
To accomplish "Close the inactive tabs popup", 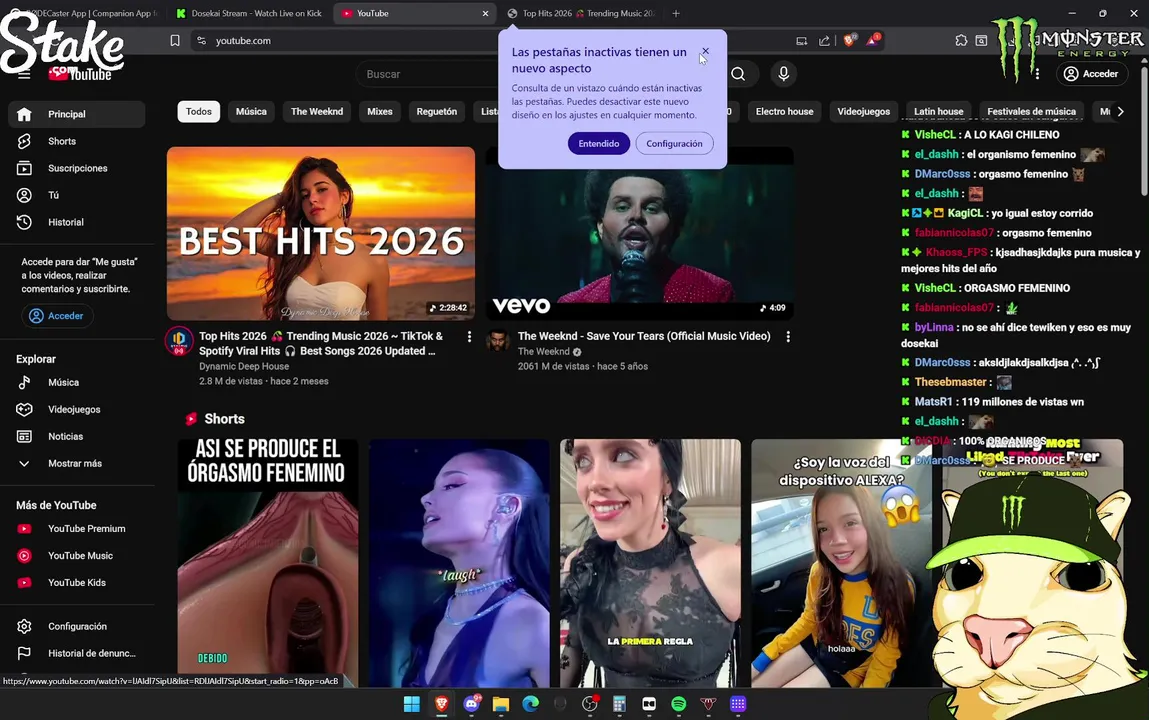I will pyautogui.click(x=705, y=51).
